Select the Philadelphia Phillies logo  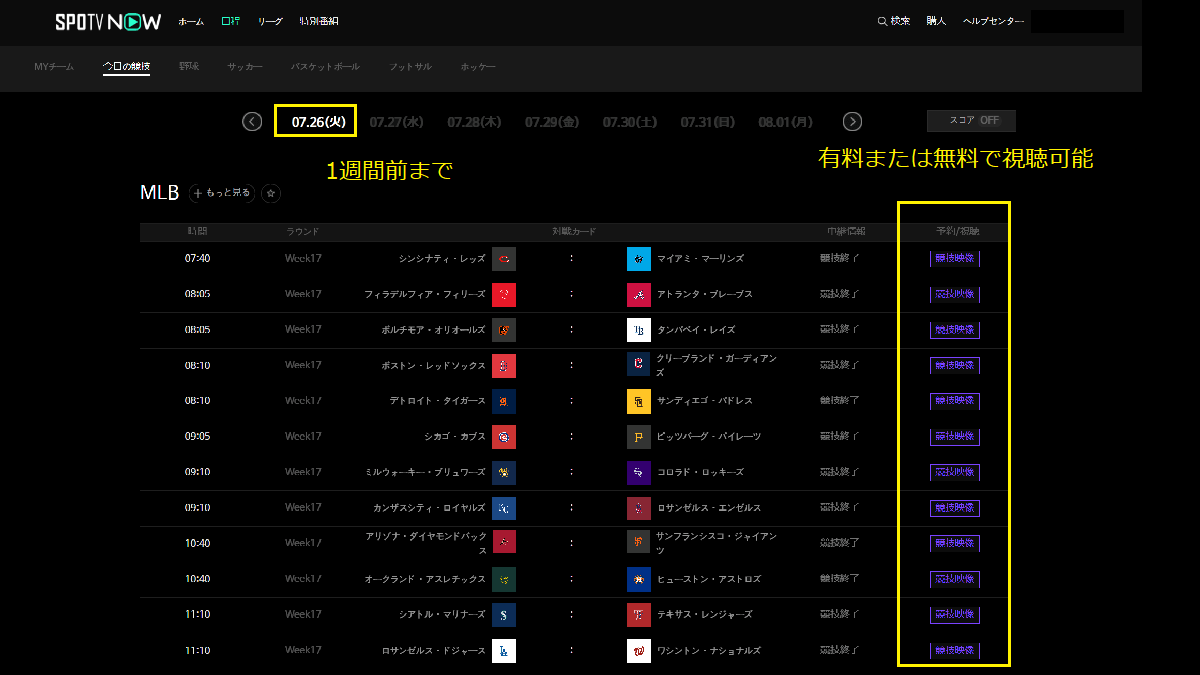[x=504, y=294]
